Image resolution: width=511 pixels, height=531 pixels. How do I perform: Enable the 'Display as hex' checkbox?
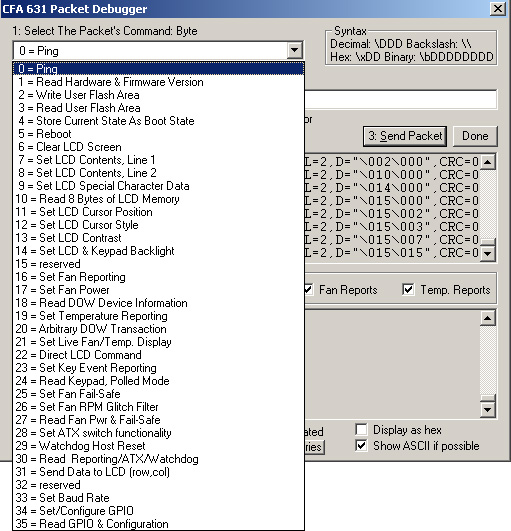coord(361,430)
